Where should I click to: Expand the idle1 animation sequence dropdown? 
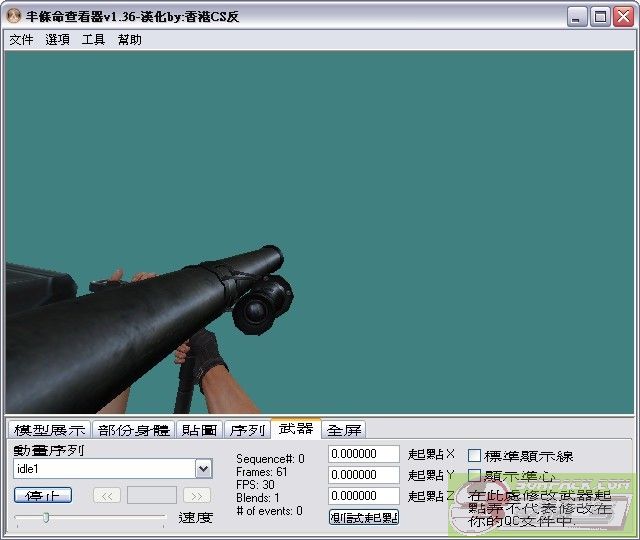point(203,469)
